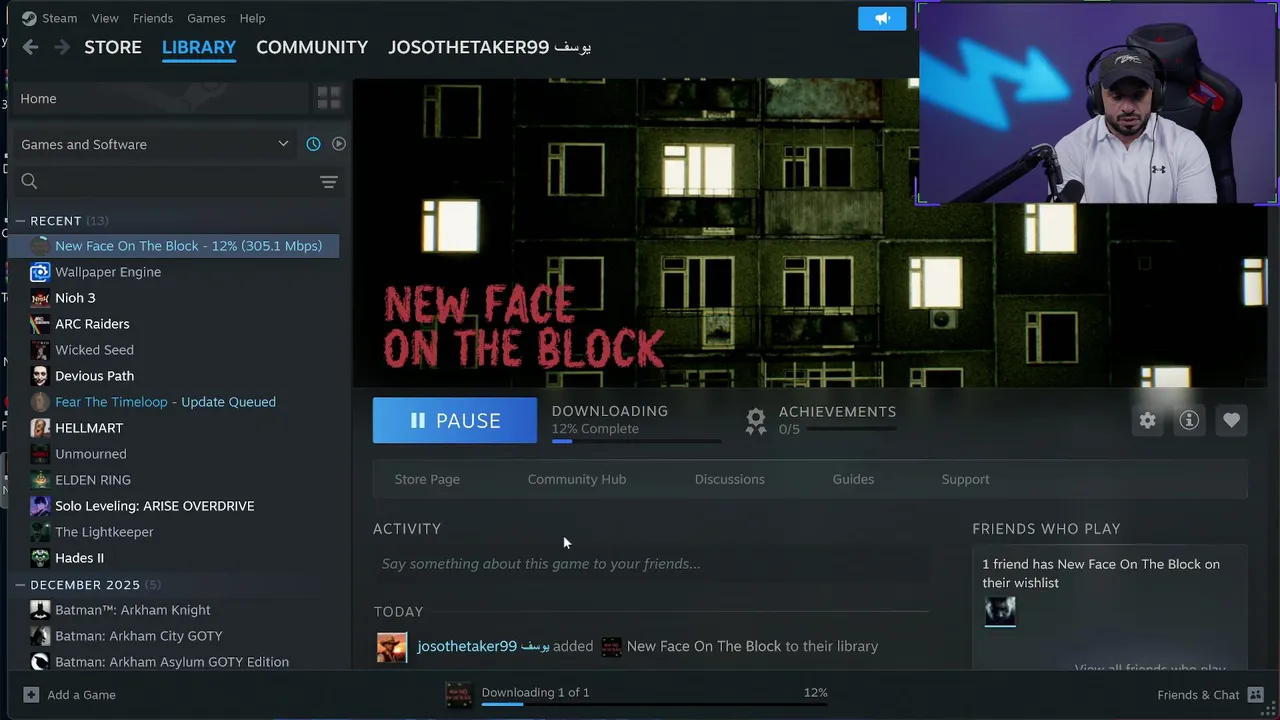Click the achievements gear trophy icon
1280x720 pixels.
click(x=756, y=420)
